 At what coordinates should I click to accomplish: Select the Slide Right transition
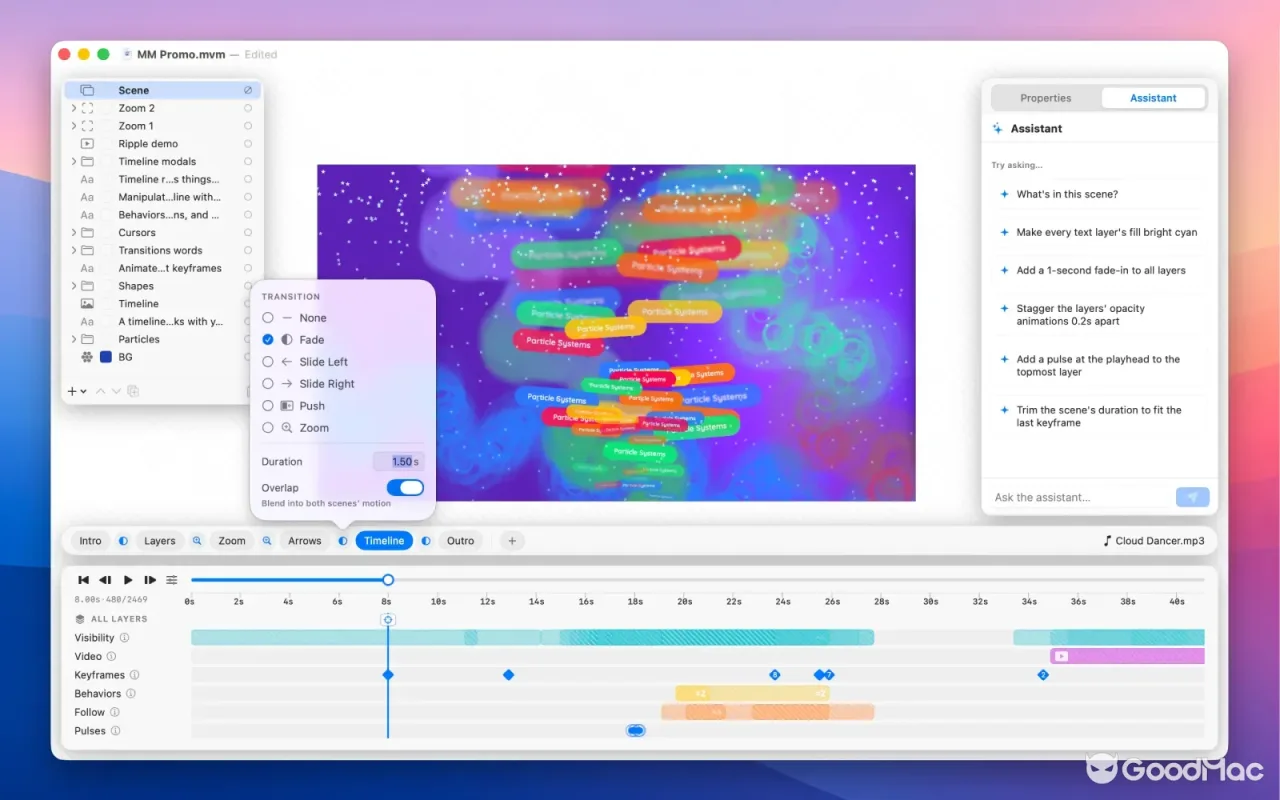click(268, 384)
